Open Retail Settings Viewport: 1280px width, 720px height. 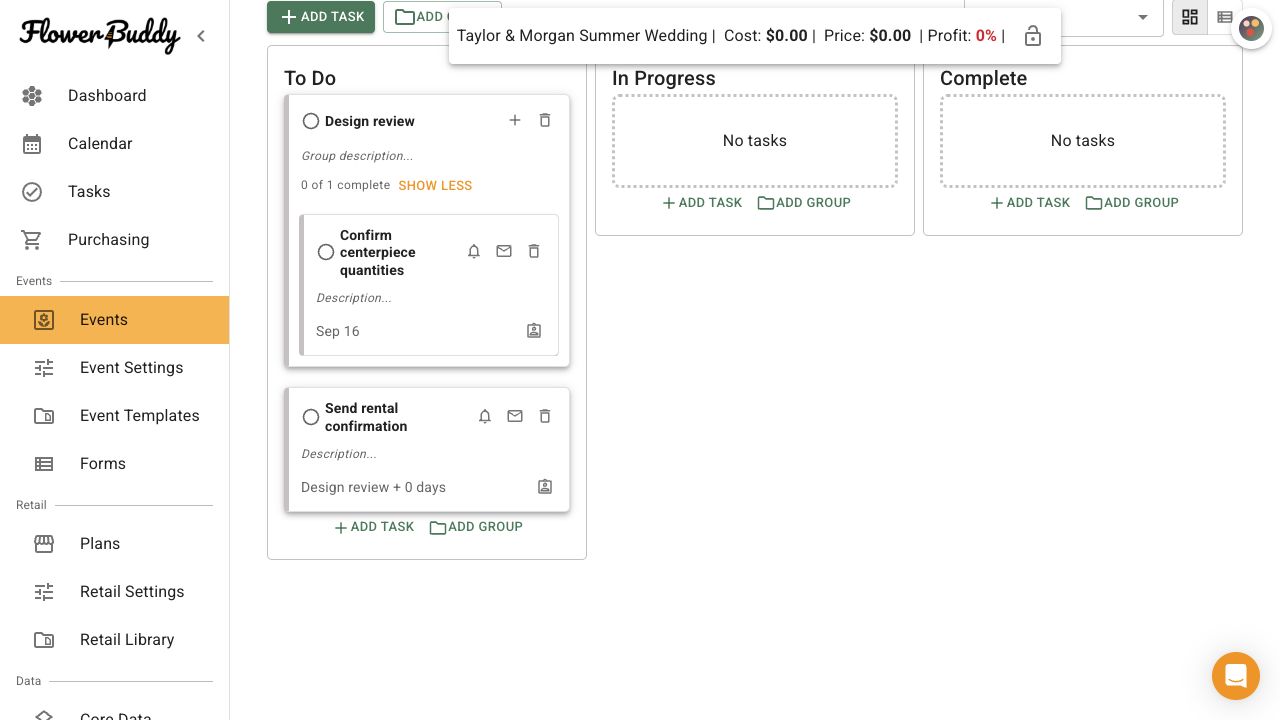point(114,592)
